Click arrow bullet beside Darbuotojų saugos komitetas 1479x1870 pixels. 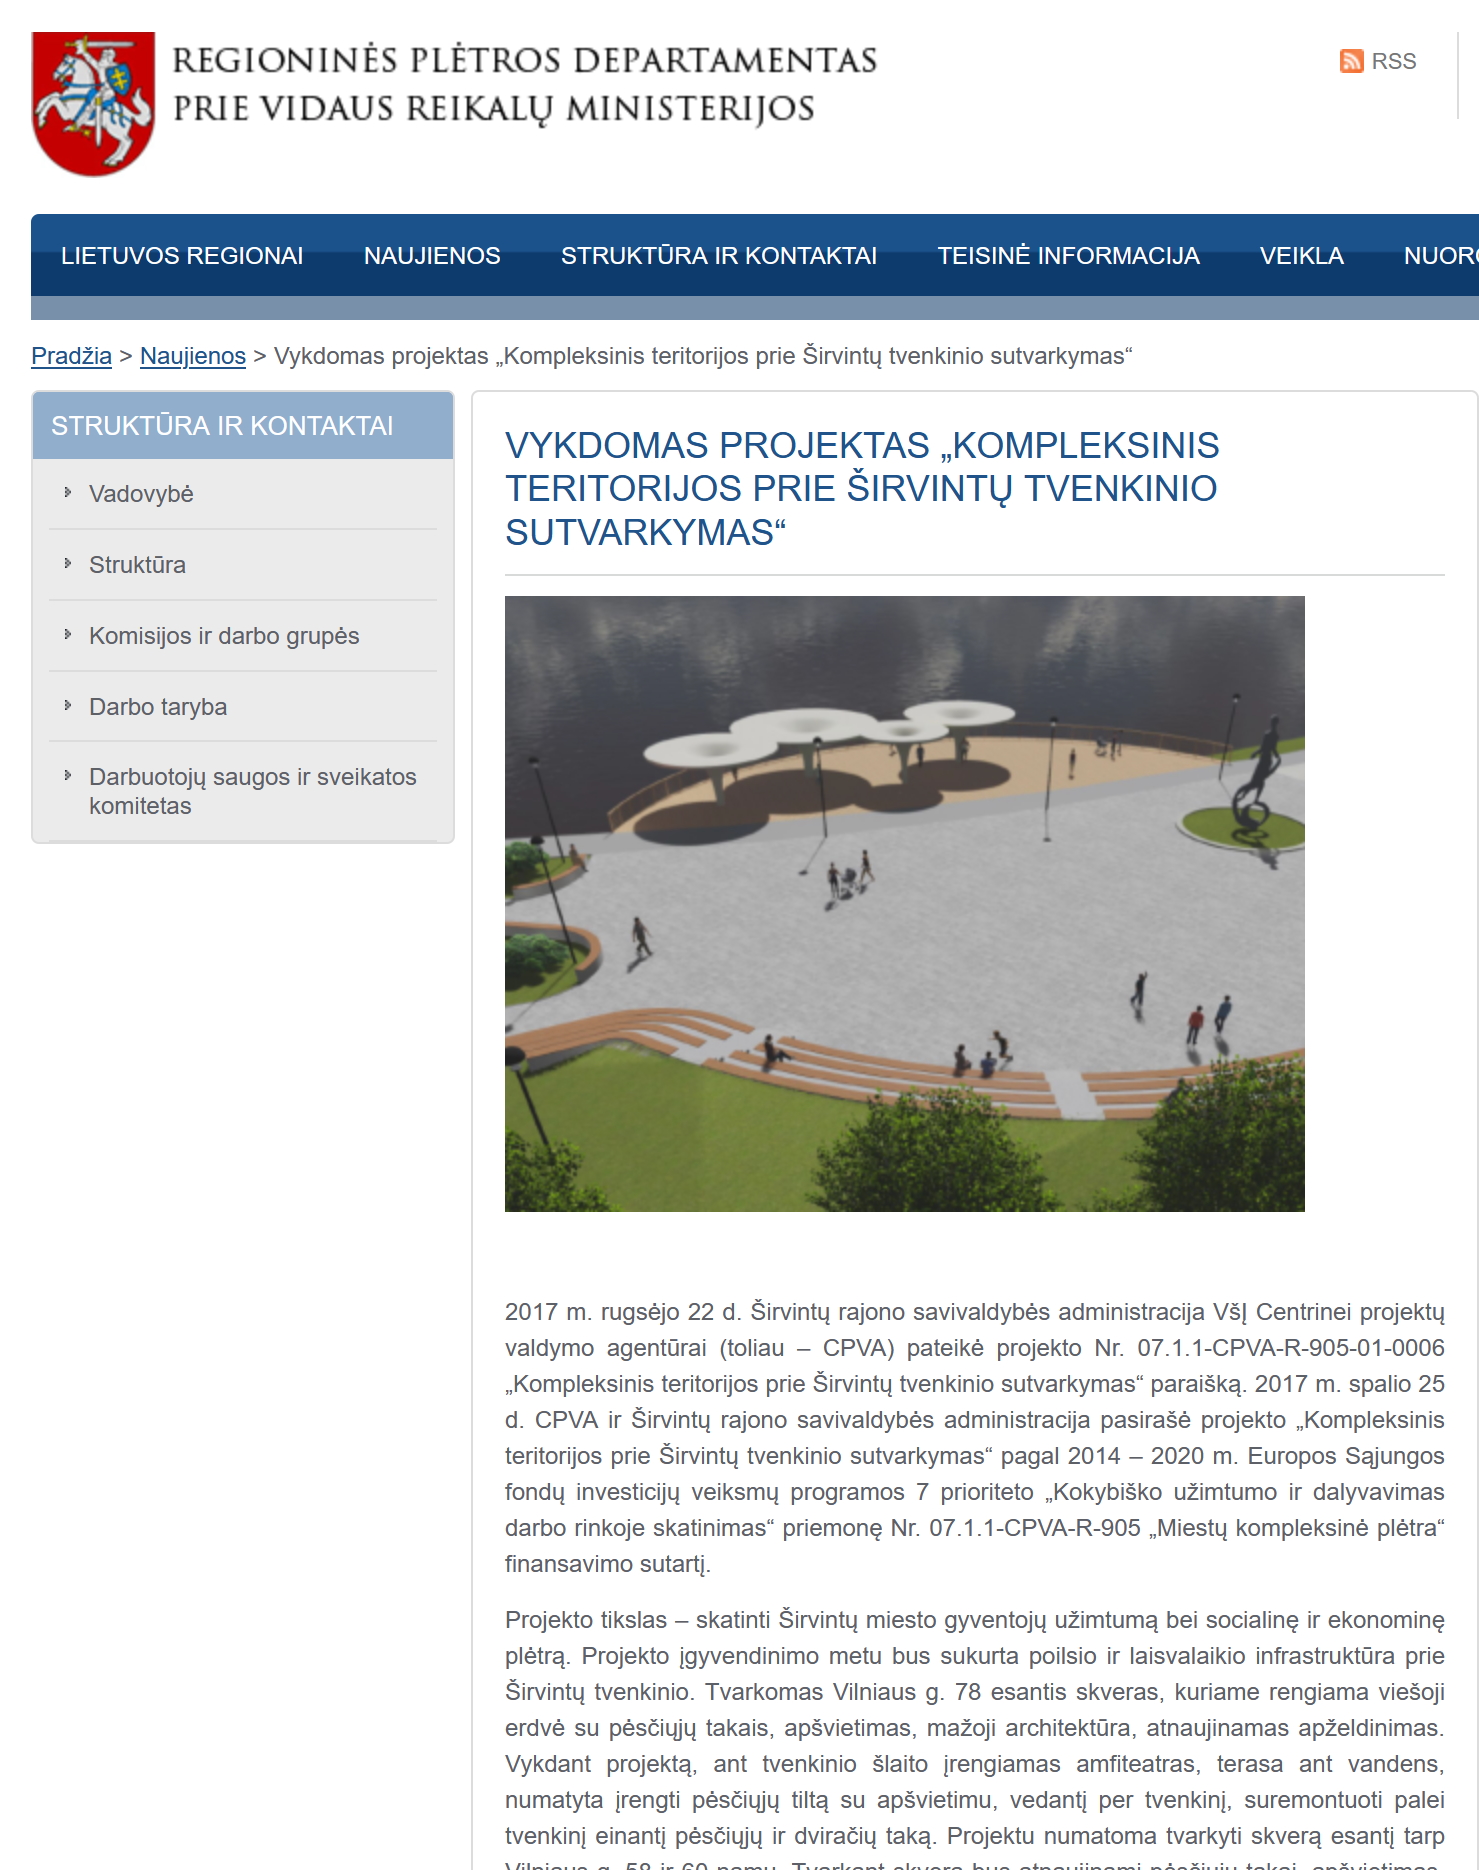(68, 775)
